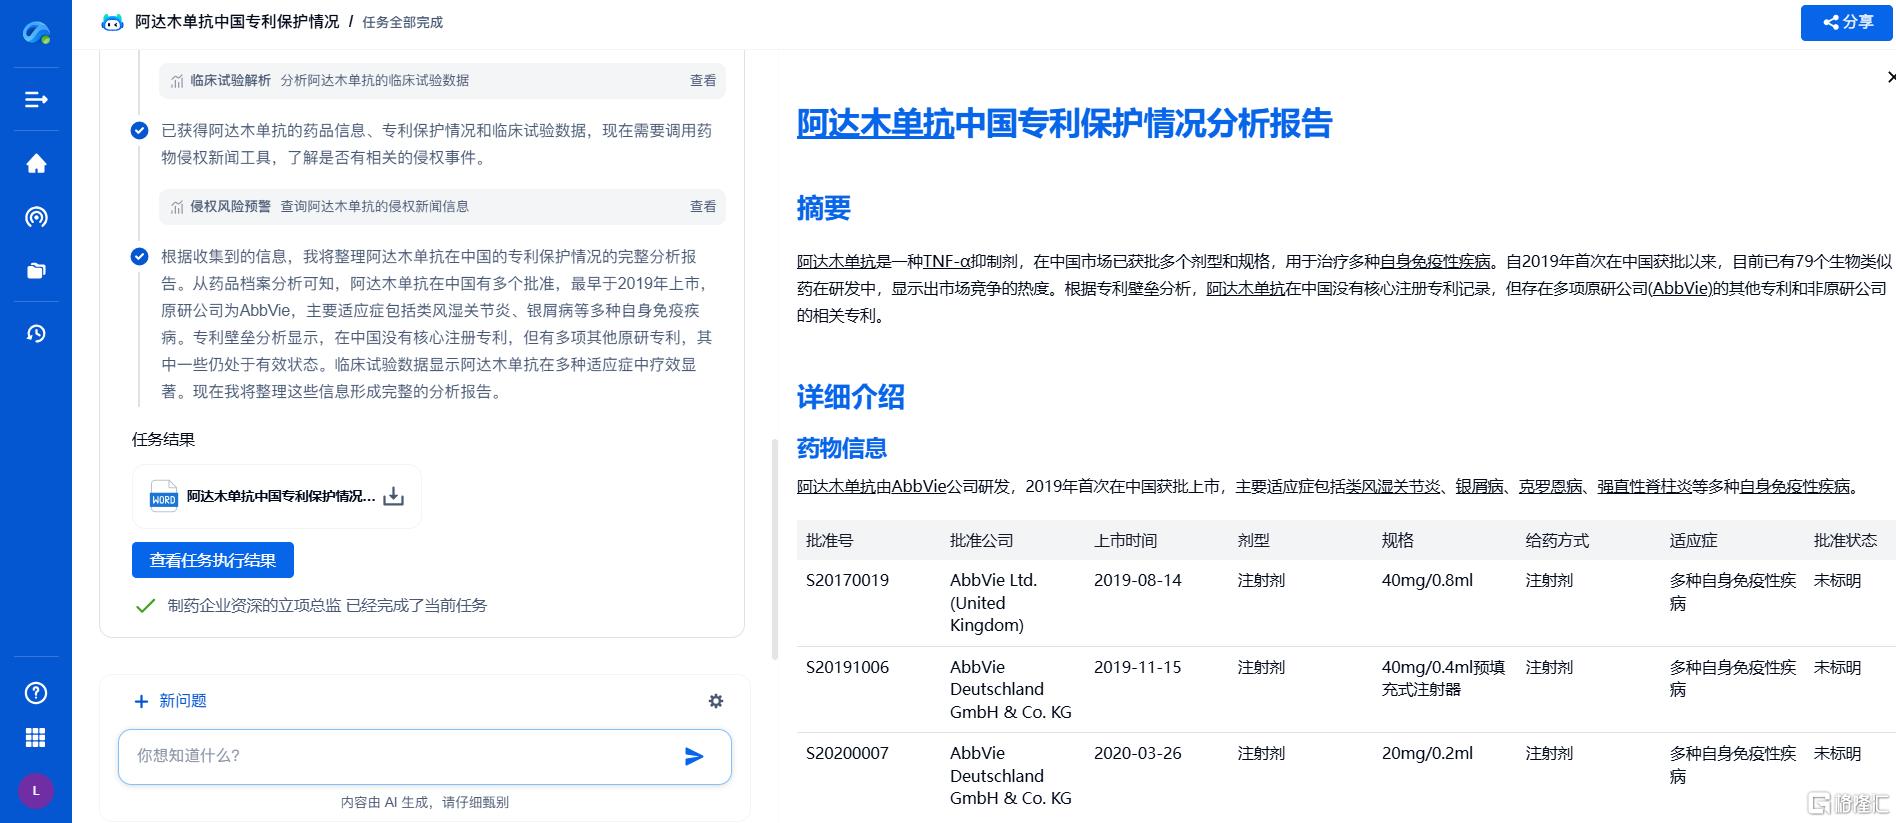This screenshot has height=823, width=1896.
Task: Click 任务全部完成 status in header
Action: (x=403, y=22)
